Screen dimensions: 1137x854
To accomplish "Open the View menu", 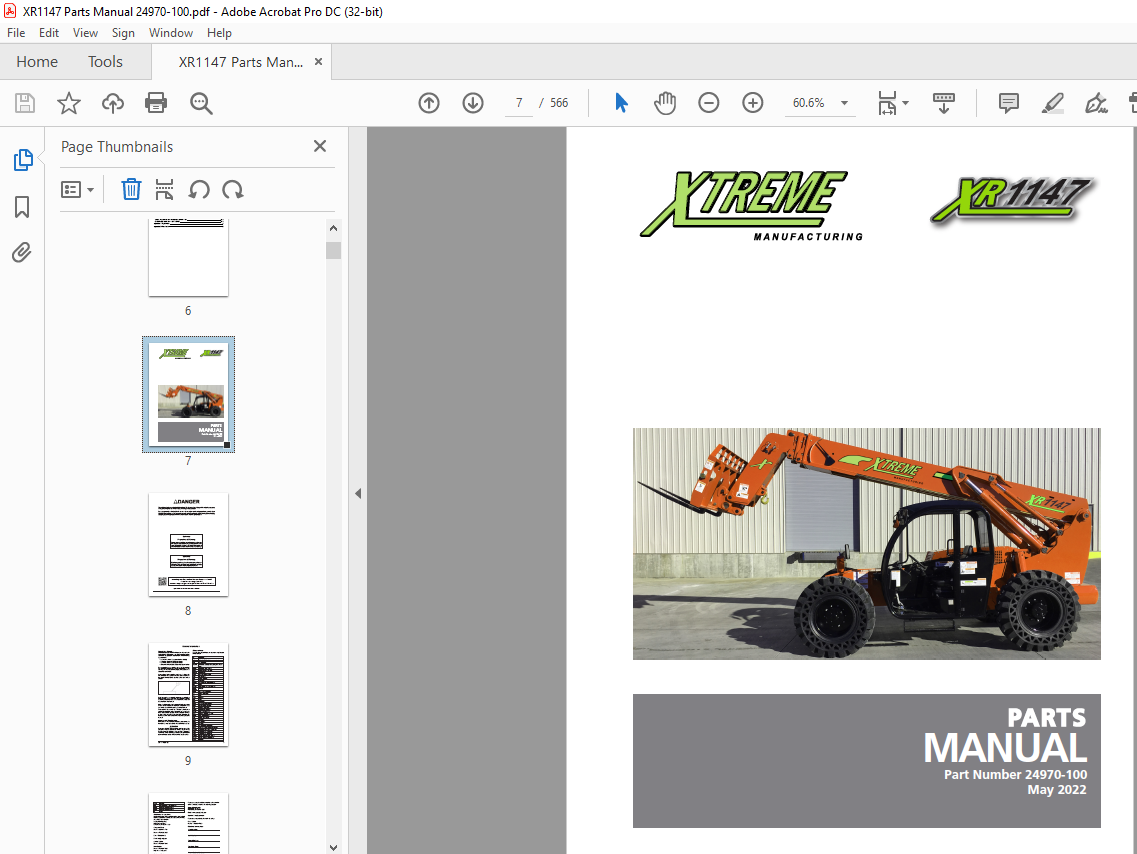I will 85,33.
